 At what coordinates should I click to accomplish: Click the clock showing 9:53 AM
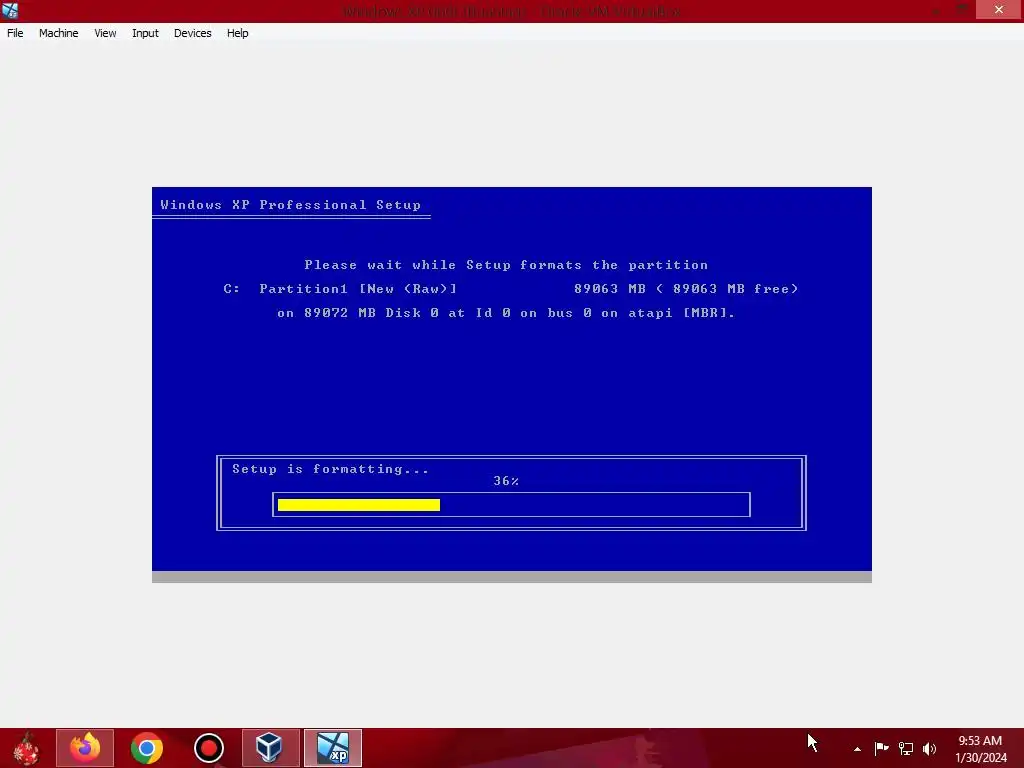point(980,741)
